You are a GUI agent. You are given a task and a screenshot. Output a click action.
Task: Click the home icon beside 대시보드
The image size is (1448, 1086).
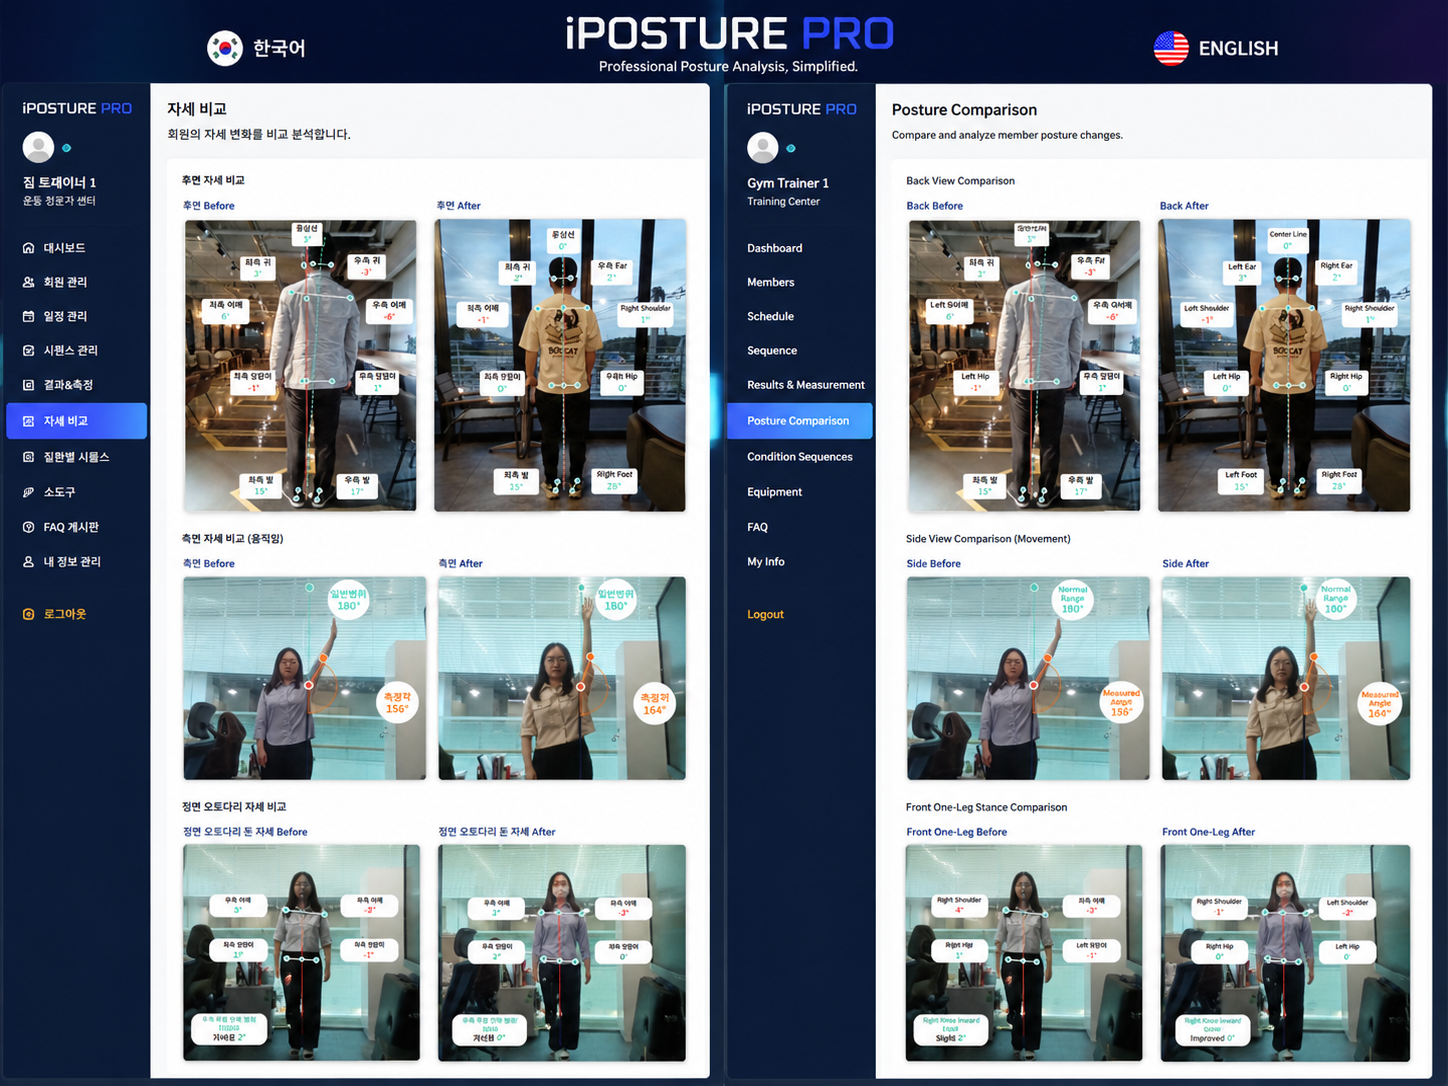(x=28, y=248)
